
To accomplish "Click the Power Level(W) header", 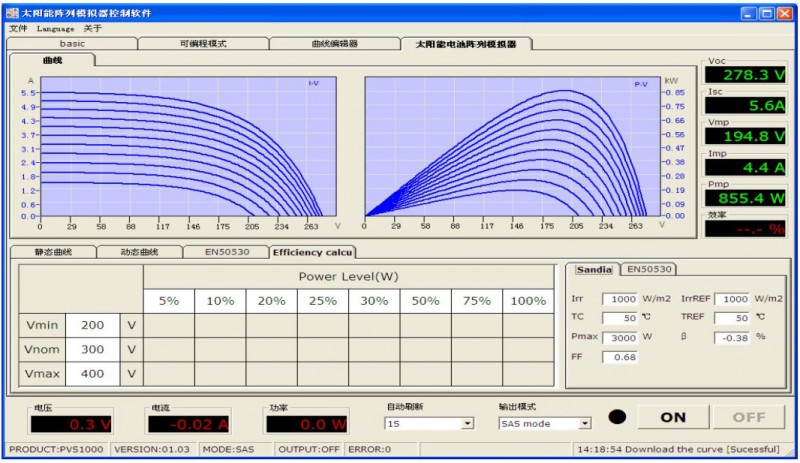I will (x=349, y=277).
